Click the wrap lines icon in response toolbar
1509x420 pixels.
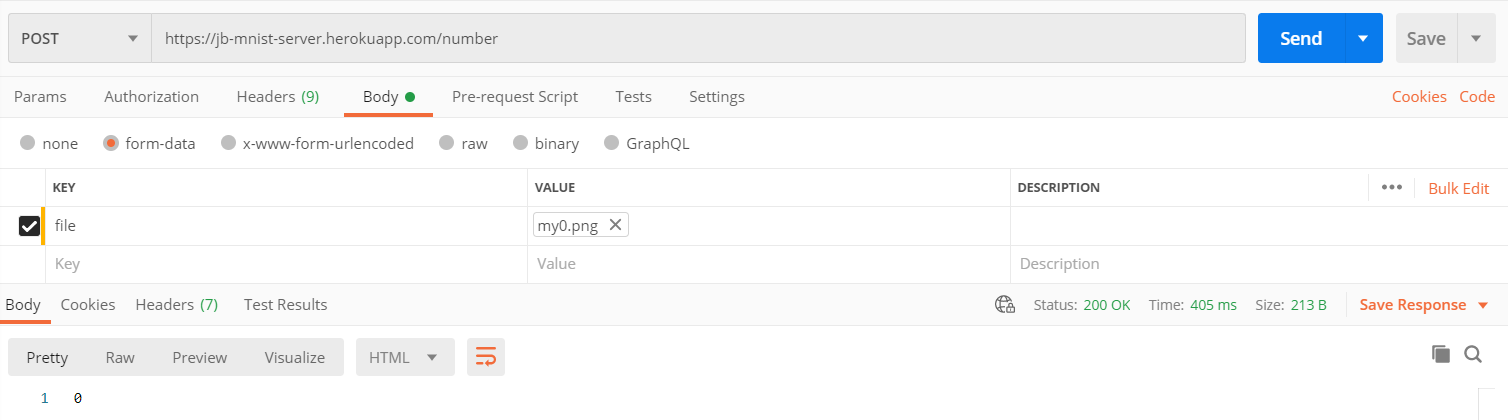[486, 357]
